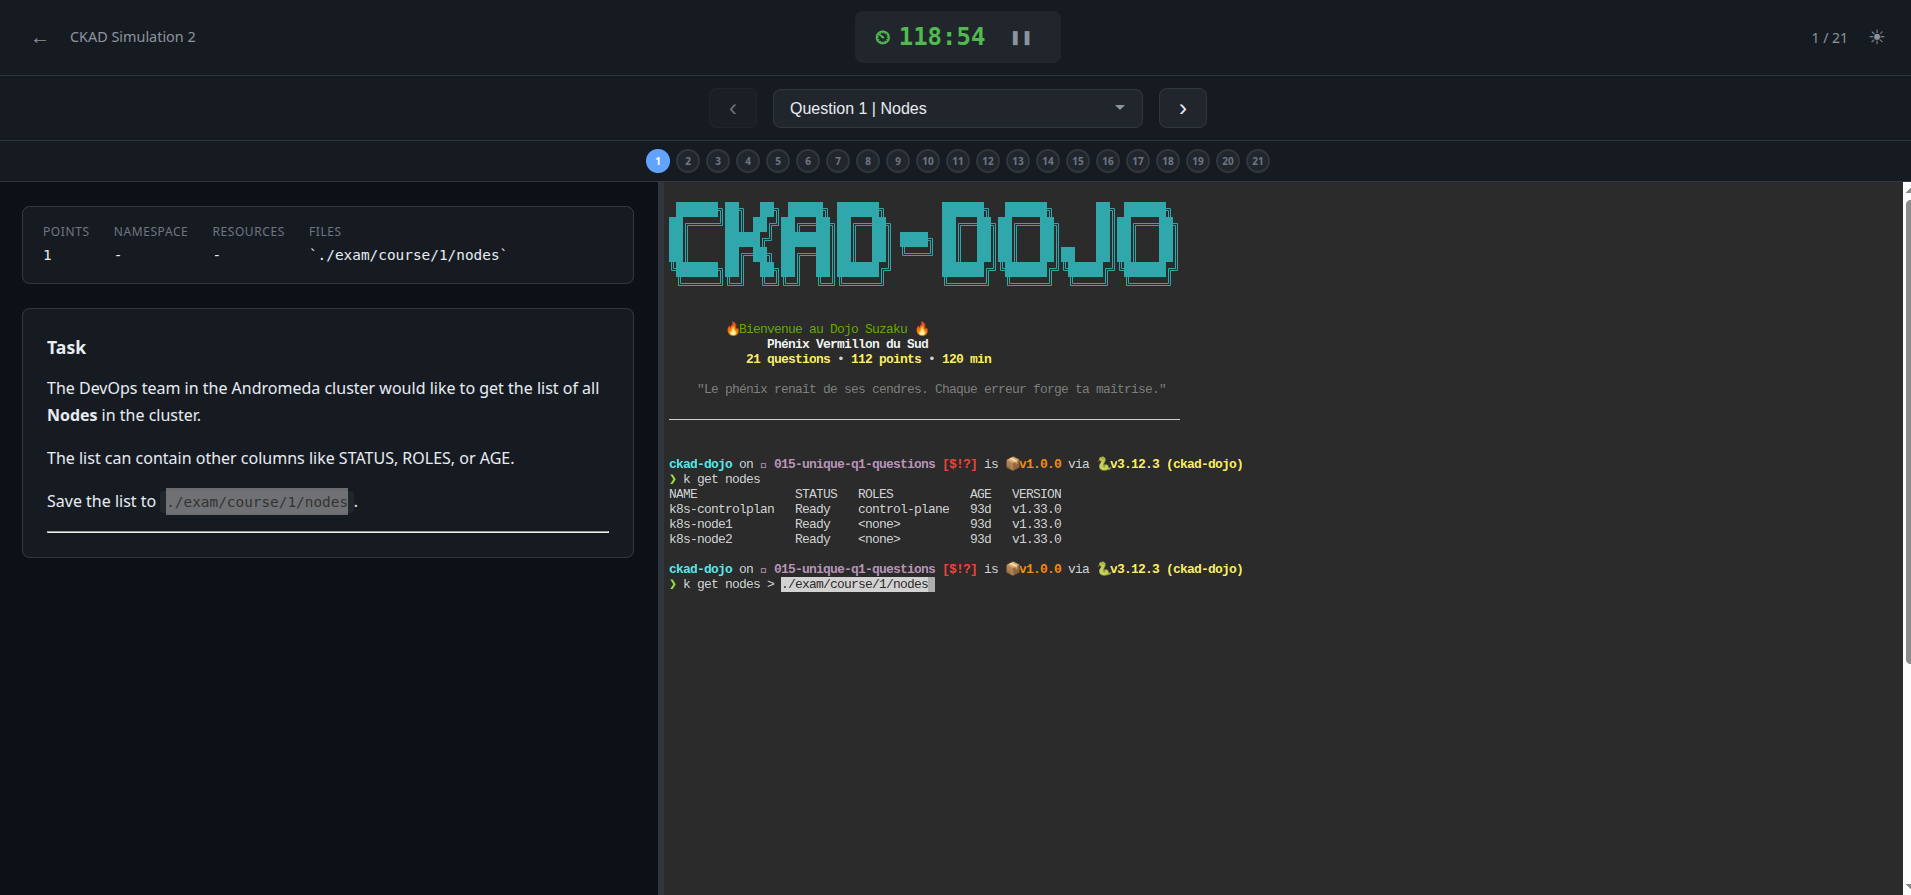Click the VERSION column header in terminal output
The width and height of the screenshot is (1911, 895).
click(x=1036, y=494)
